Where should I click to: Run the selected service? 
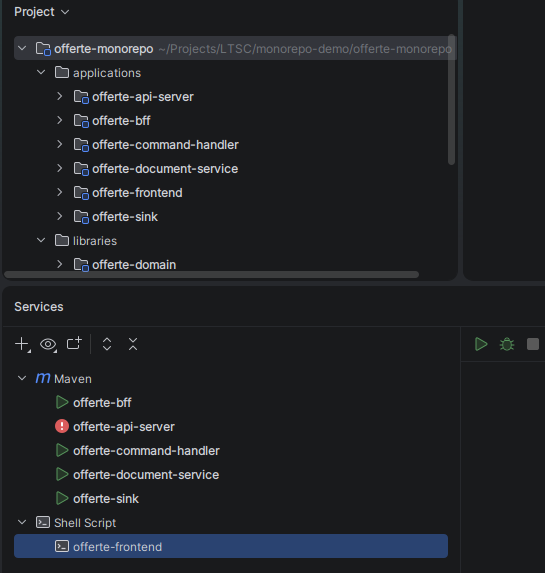point(481,344)
